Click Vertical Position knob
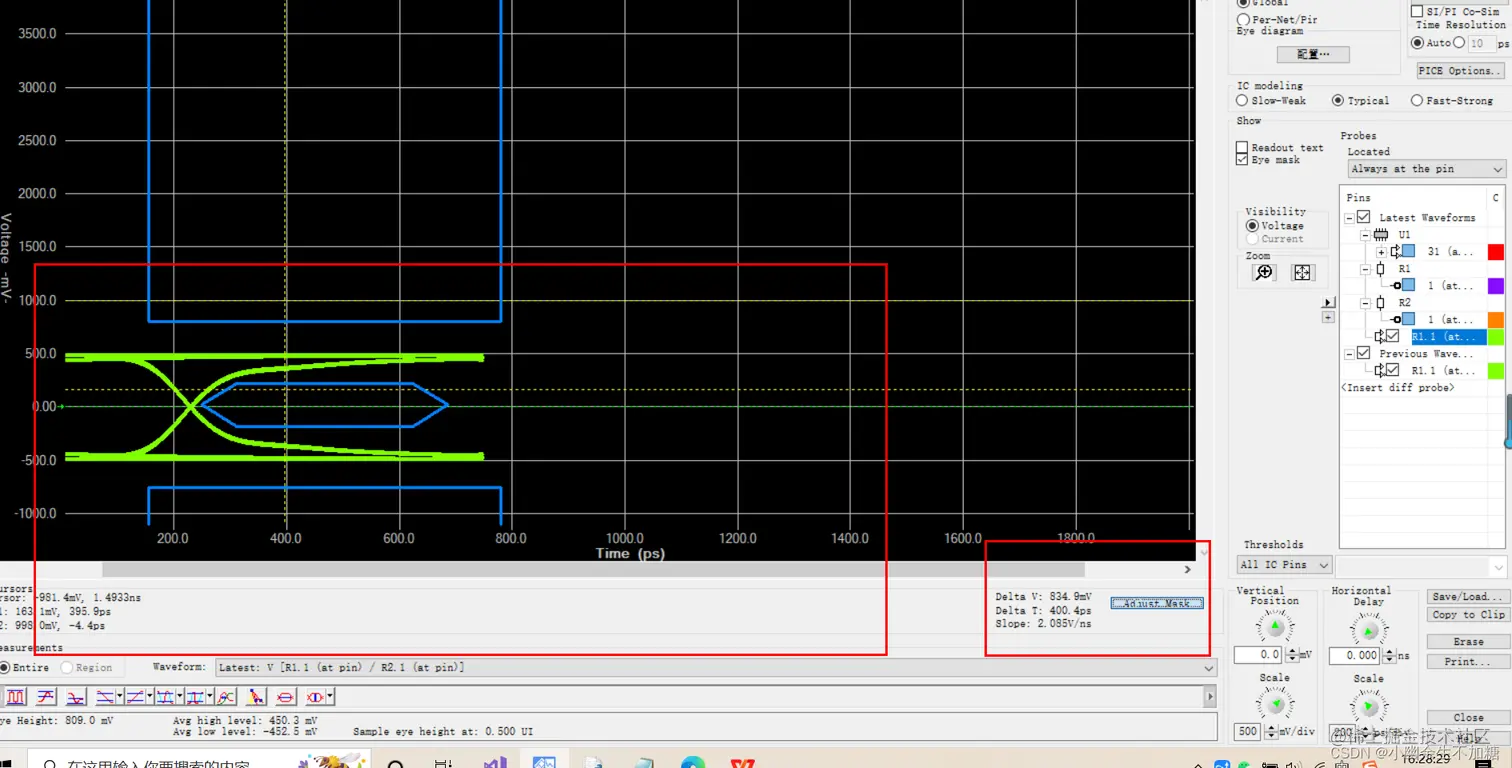1512x768 pixels. pos(1275,626)
